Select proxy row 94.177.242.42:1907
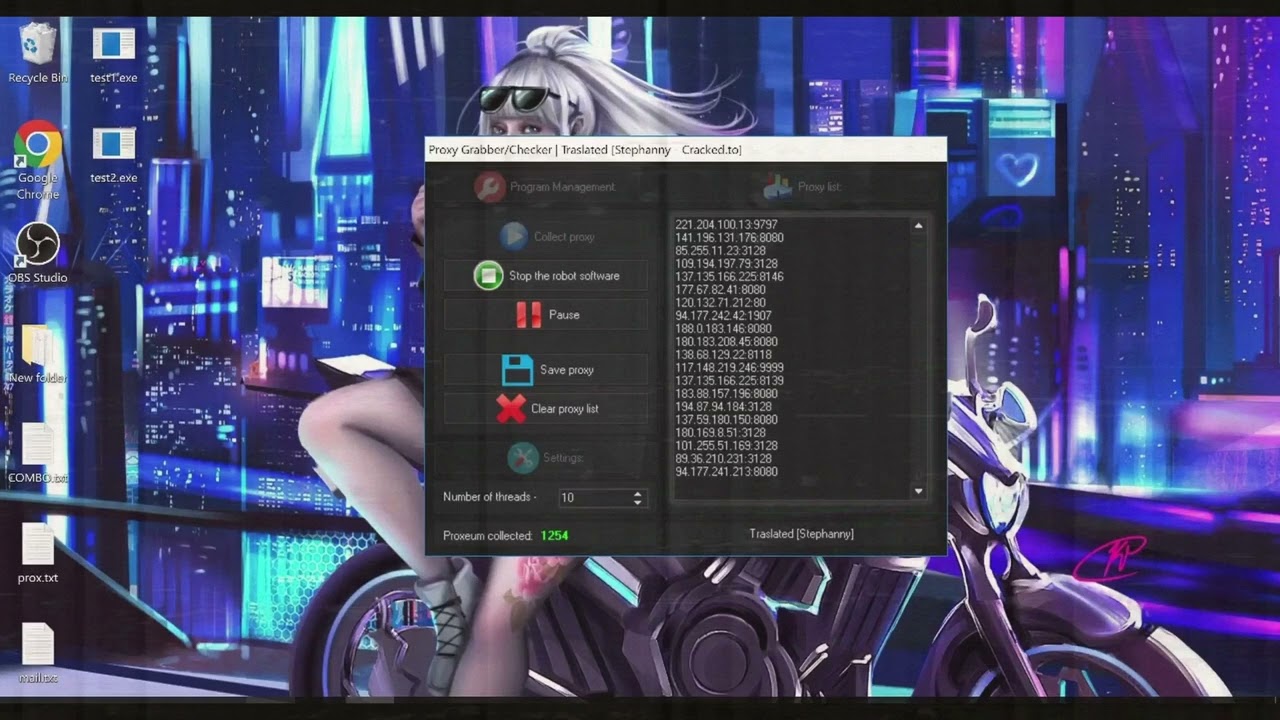Viewport: 1280px width, 720px height. pos(724,316)
